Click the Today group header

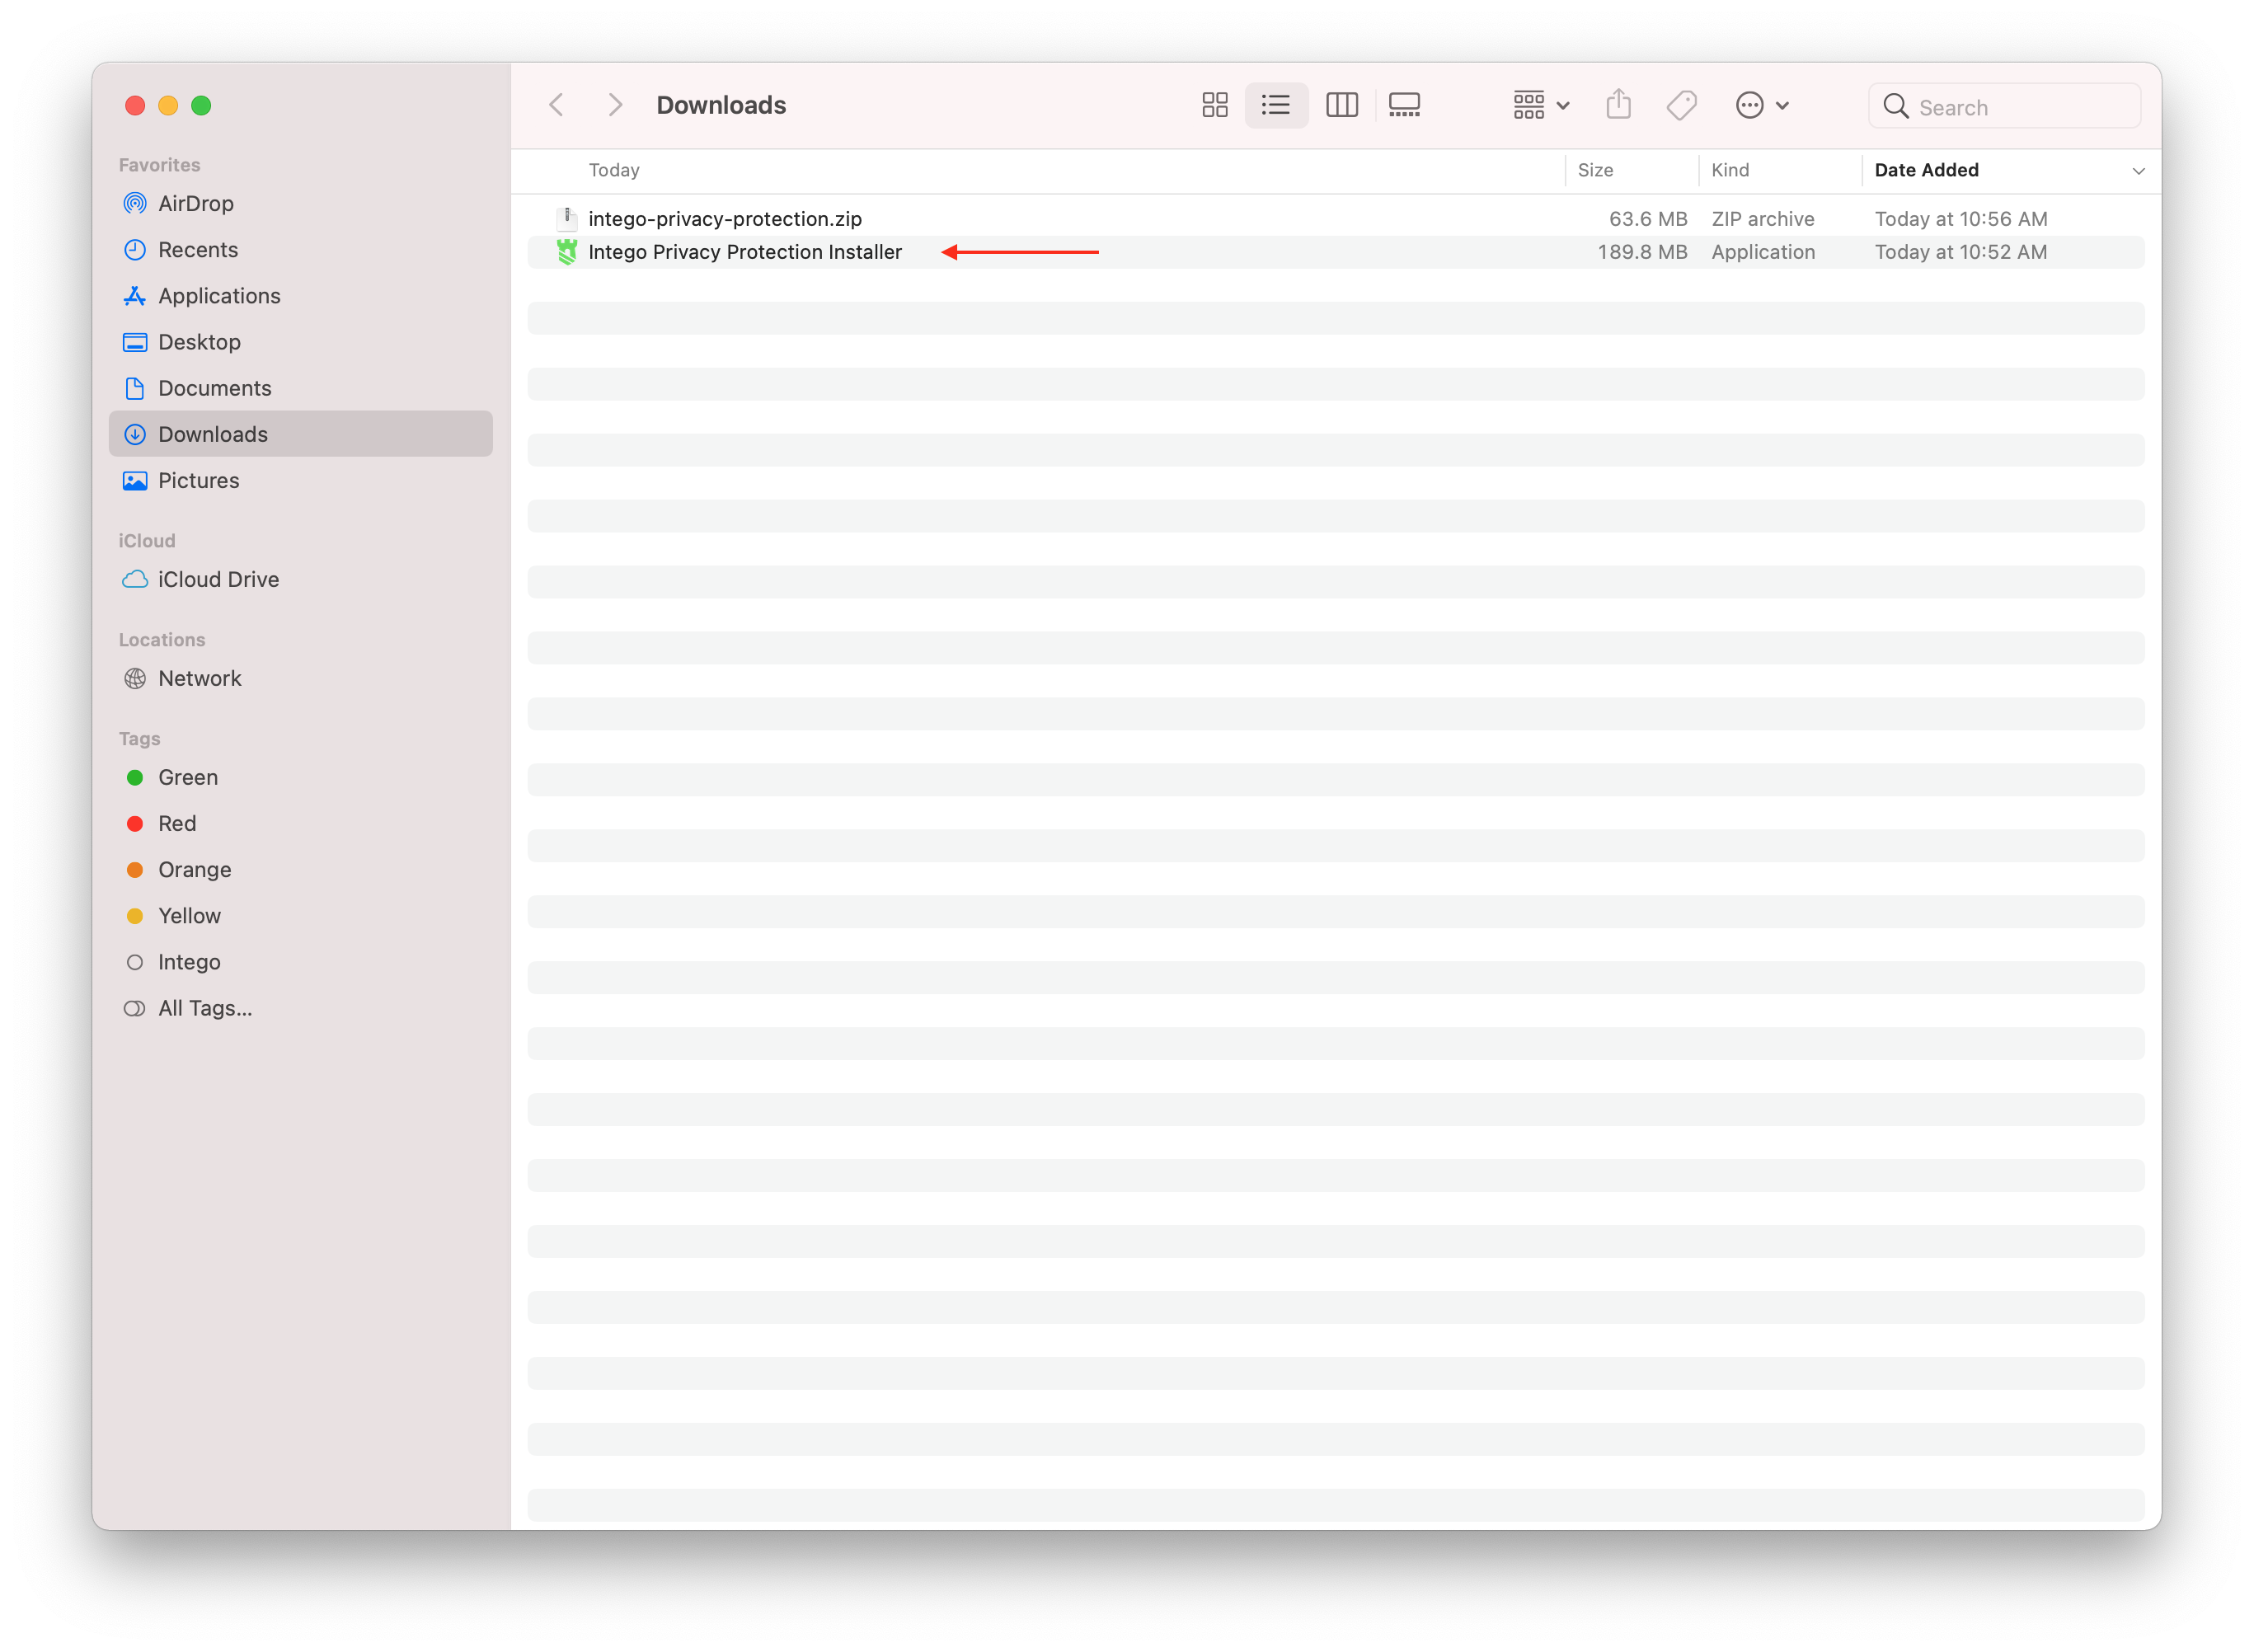(x=614, y=170)
